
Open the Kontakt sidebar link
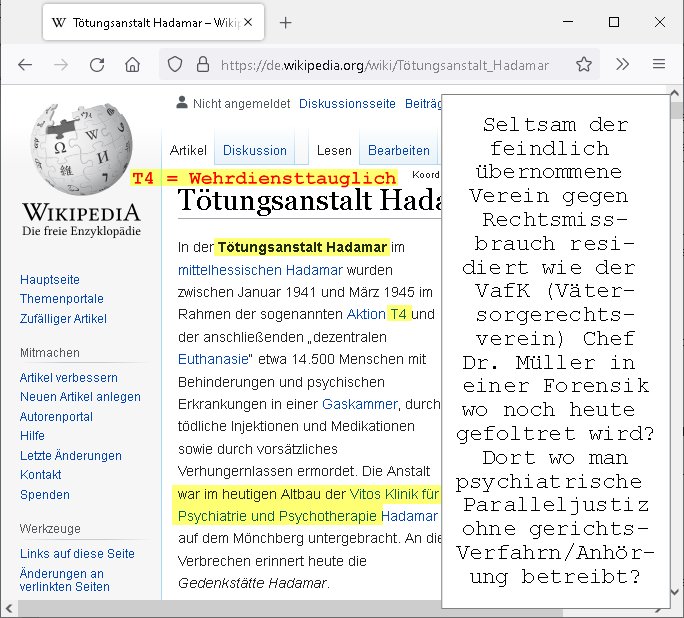click(41, 475)
